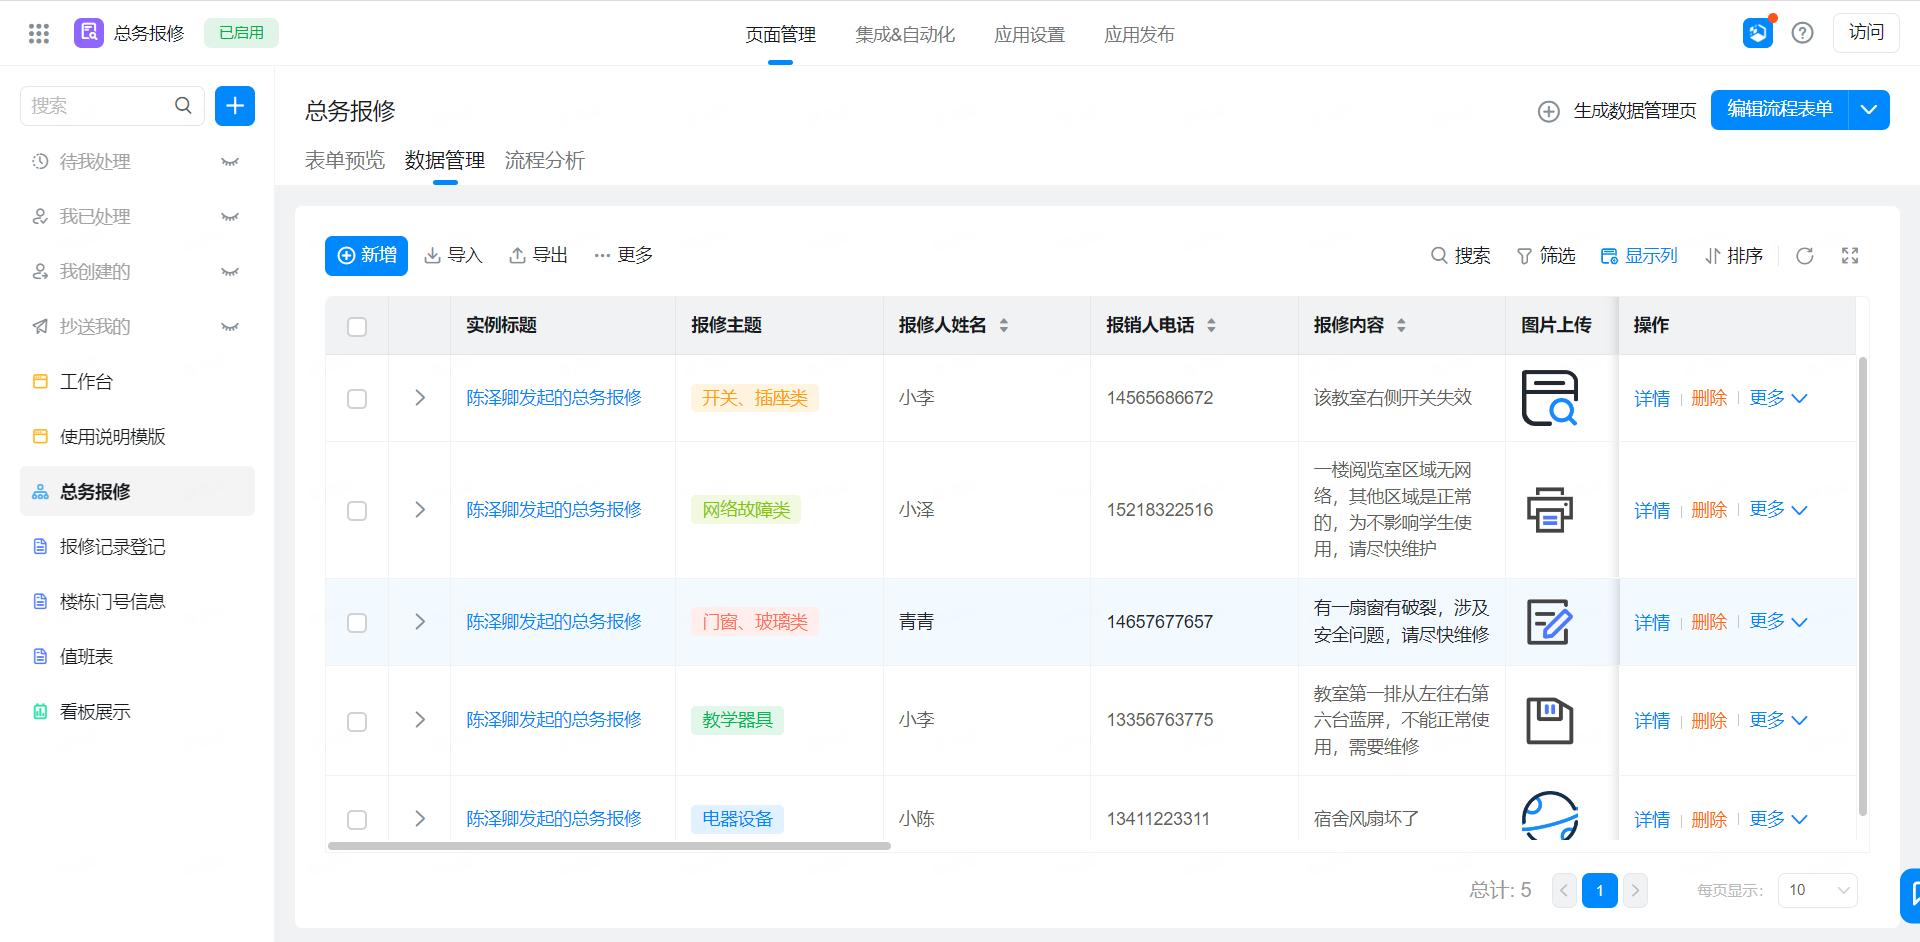Screen dimensions: 1920x942
Task: Click the refresh table icon
Action: pos(1805,256)
